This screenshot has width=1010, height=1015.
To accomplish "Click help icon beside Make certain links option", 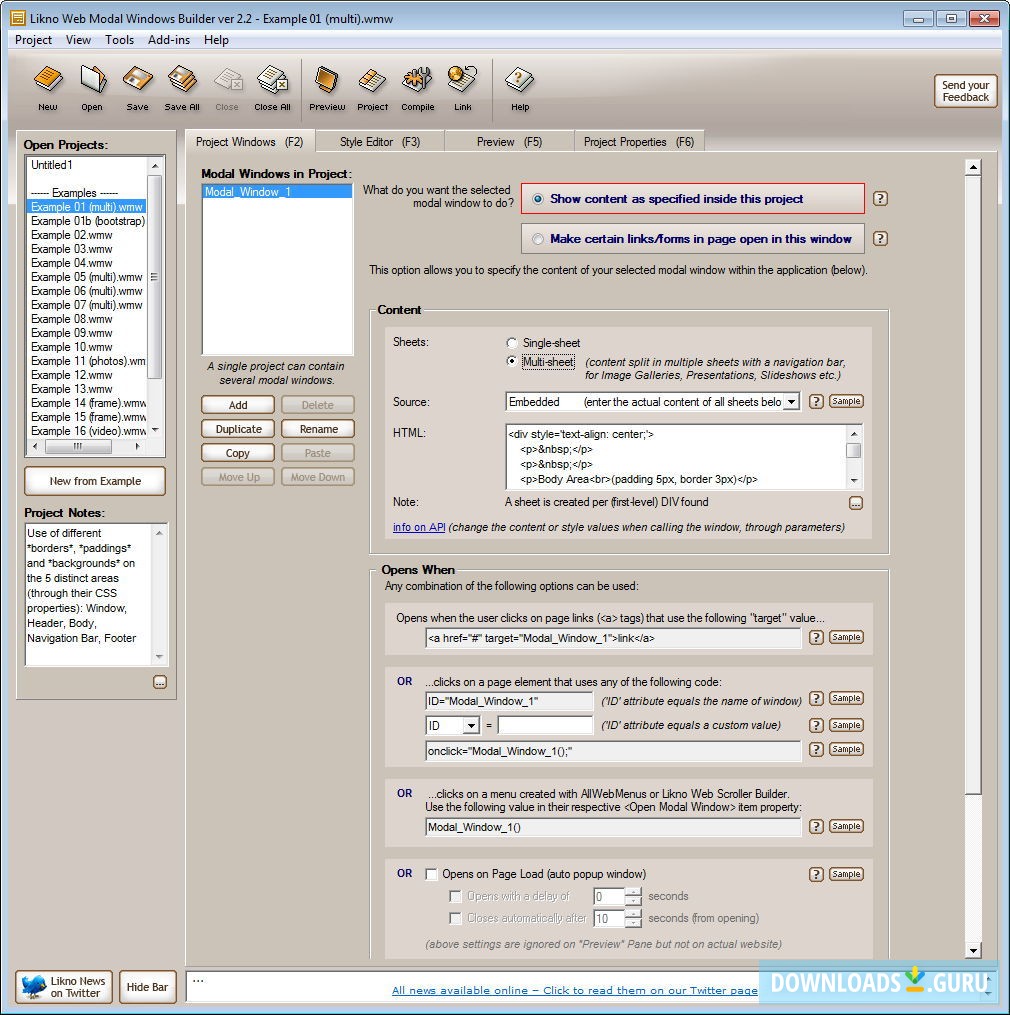I will tap(880, 238).
